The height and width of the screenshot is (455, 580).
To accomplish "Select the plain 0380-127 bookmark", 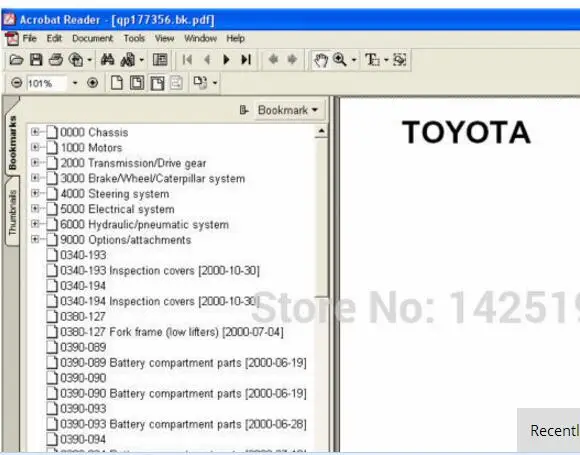I will pos(83,317).
